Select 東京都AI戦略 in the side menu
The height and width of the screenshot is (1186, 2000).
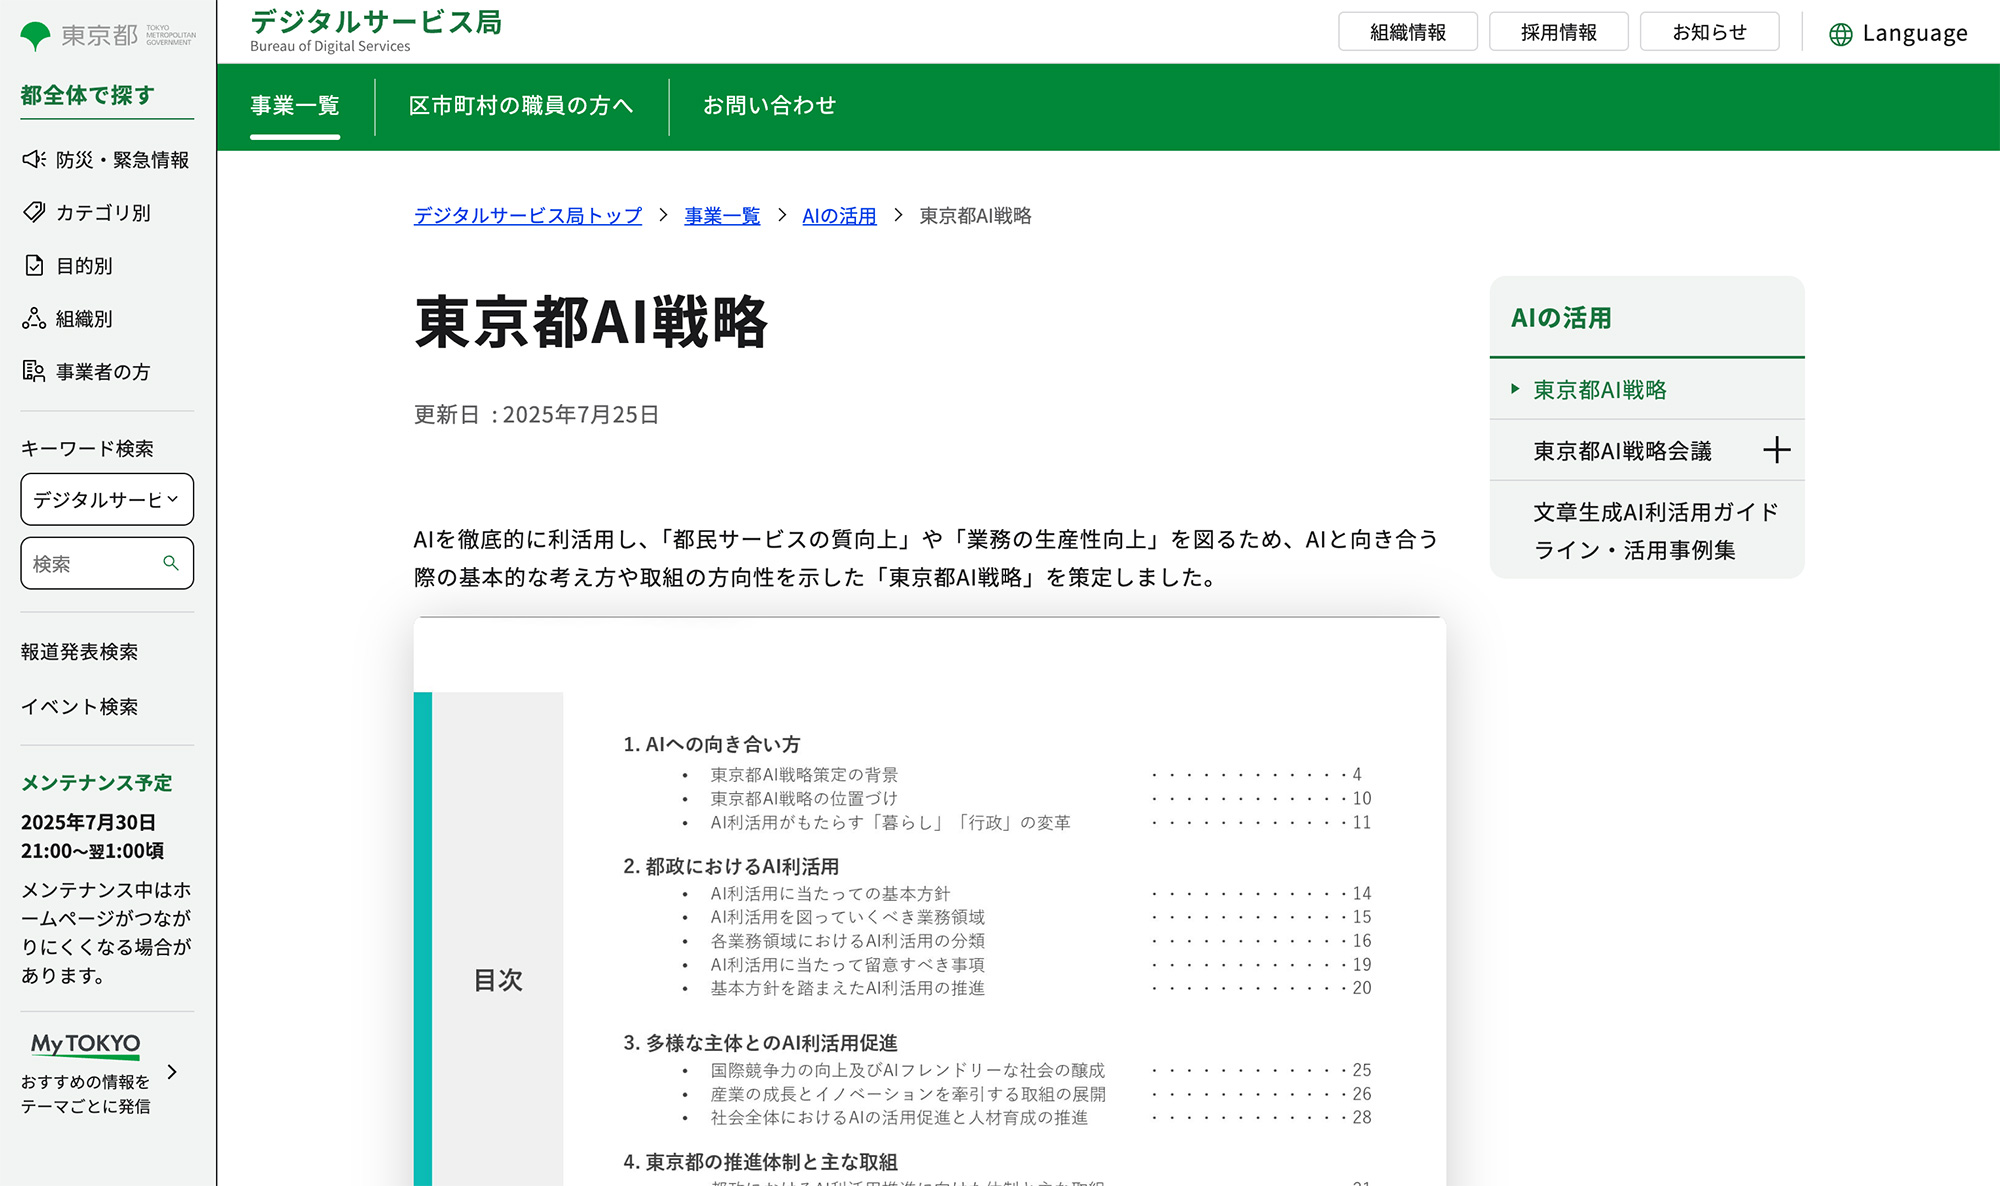[x=1600, y=390]
